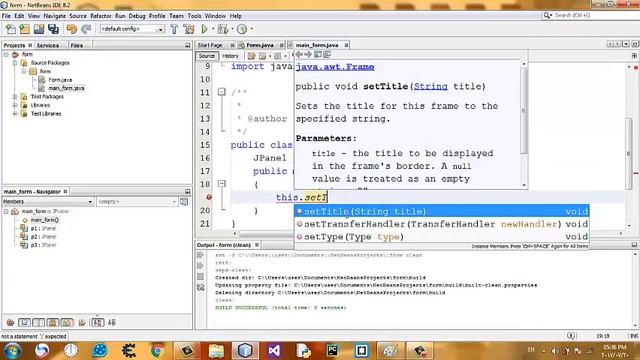Click the Save All toolbar icon

click(53, 29)
